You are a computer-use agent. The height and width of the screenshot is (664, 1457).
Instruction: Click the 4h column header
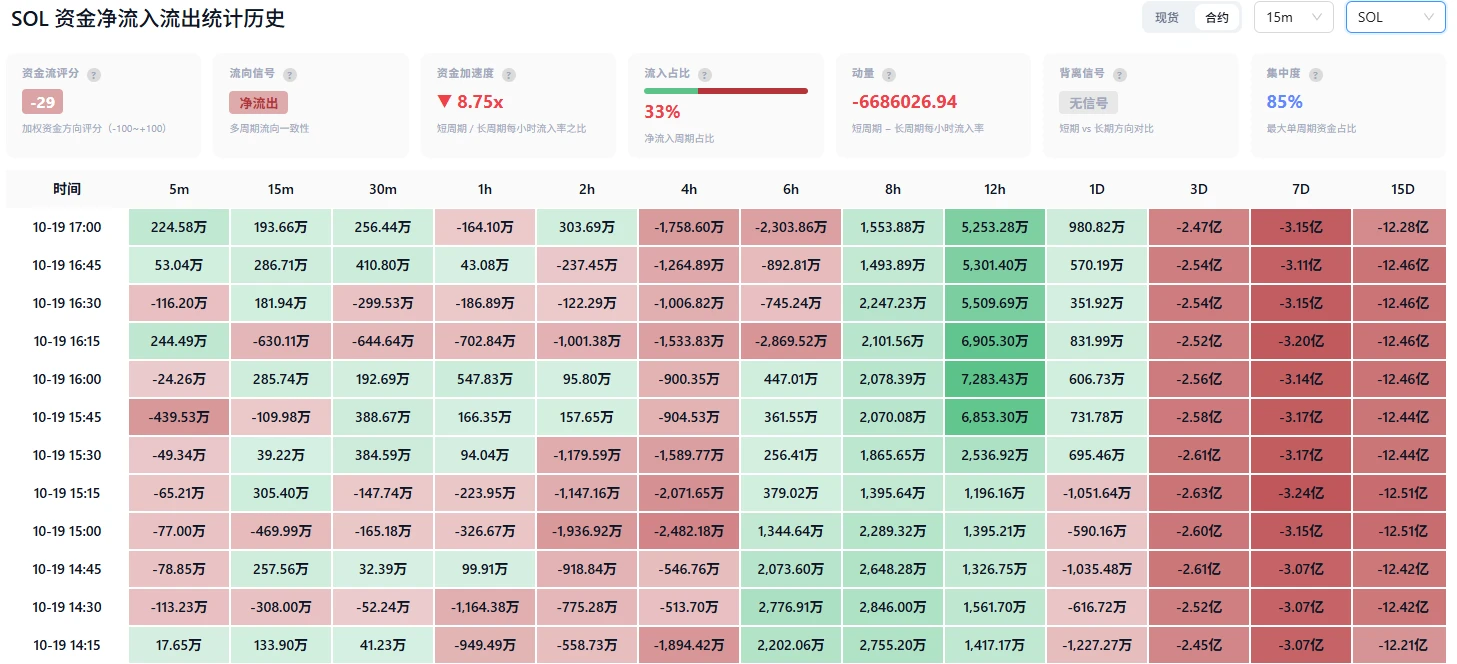[689, 189]
